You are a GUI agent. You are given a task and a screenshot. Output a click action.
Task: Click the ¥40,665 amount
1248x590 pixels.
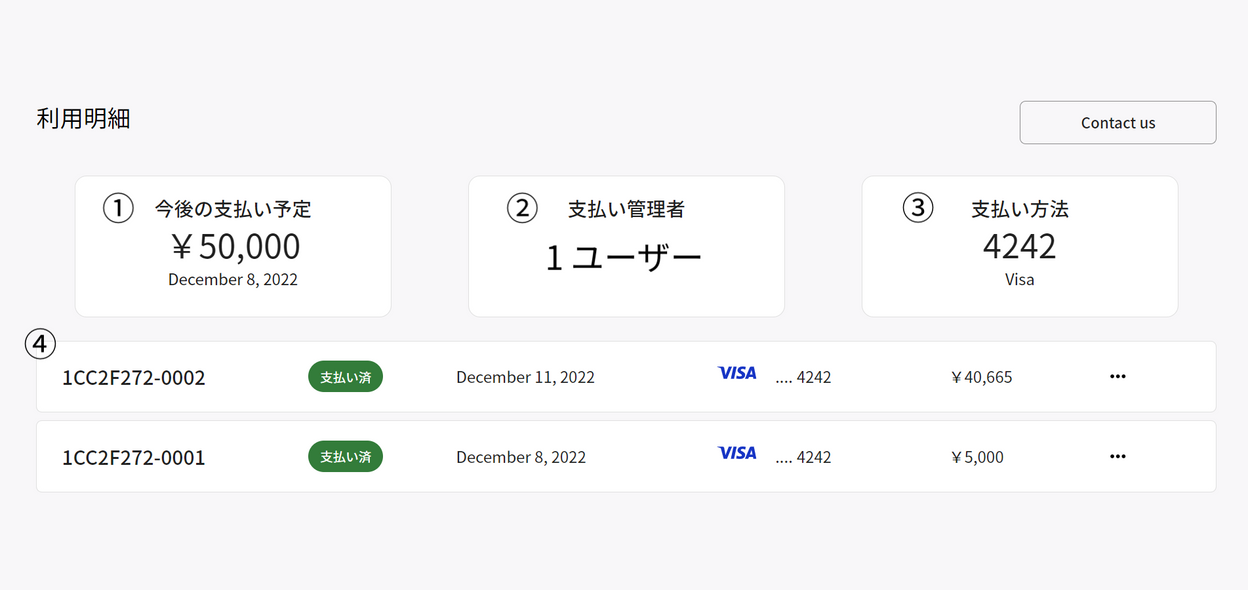coord(982,377)
